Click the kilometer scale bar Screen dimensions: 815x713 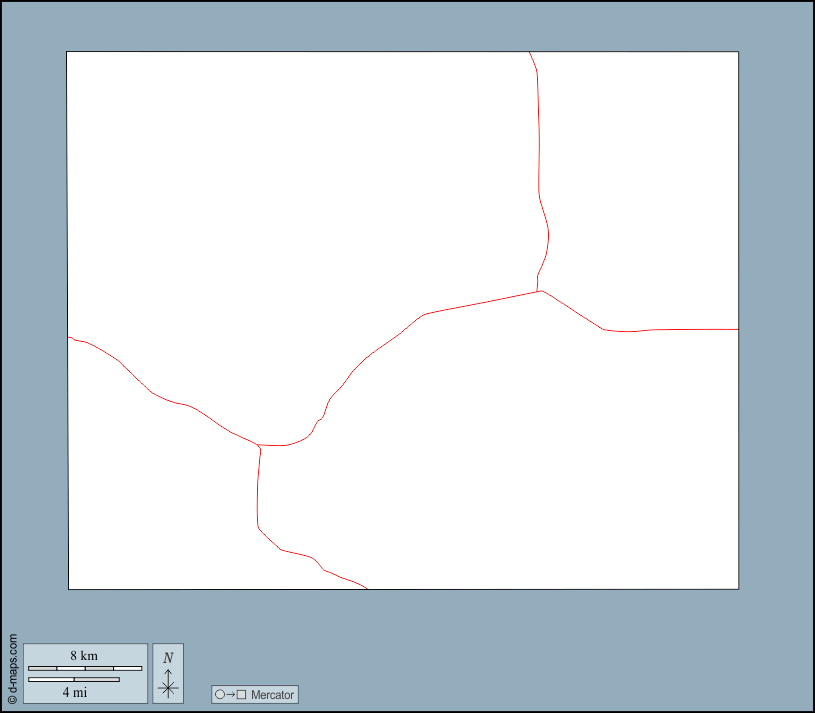click(x=85, y=668)
